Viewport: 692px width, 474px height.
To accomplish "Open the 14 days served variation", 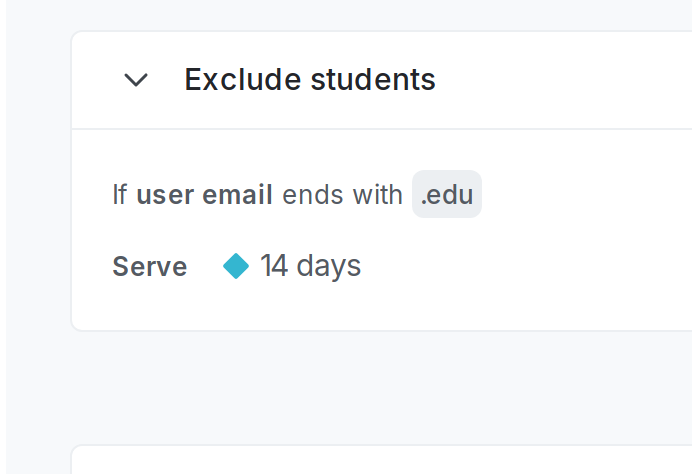I will (x=310, y=266).
